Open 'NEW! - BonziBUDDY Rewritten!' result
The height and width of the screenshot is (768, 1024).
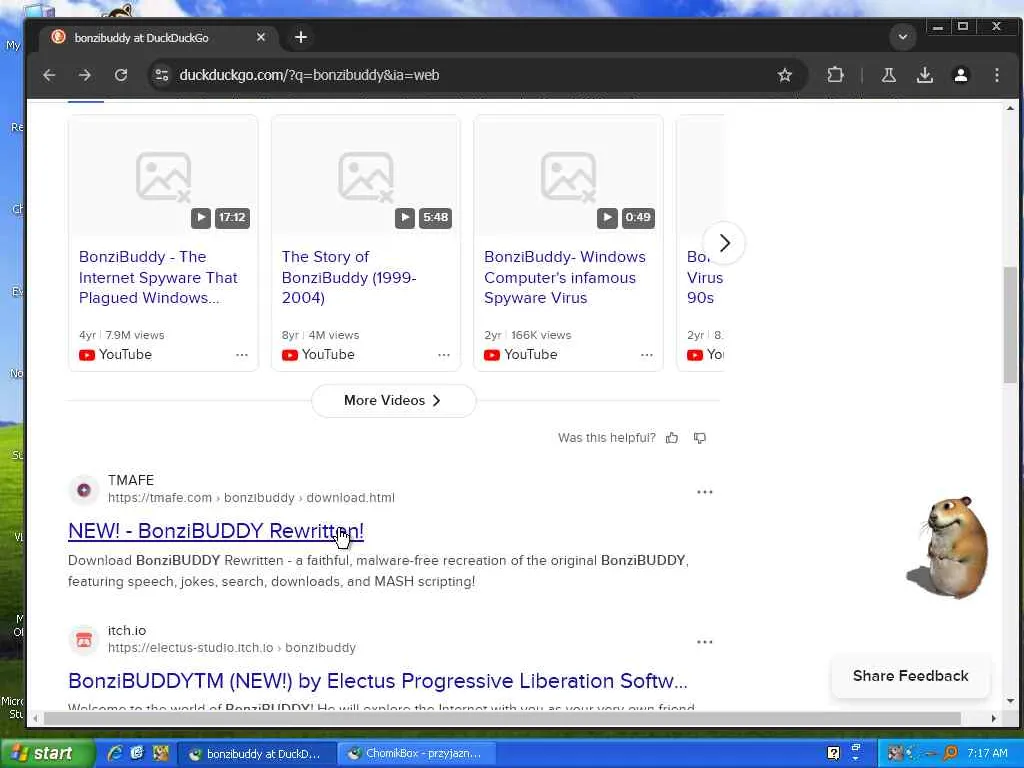click(x=216, y=531)
